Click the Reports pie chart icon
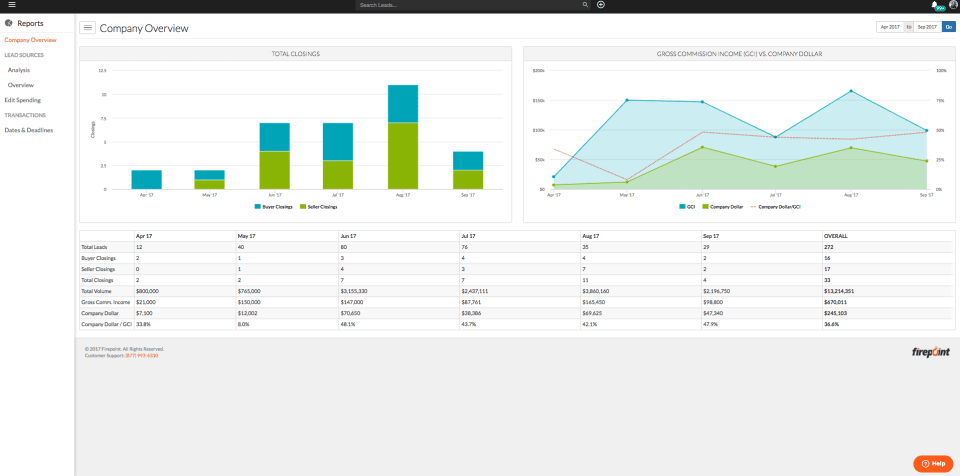The image size is (960, 476). tap(8, 22)
